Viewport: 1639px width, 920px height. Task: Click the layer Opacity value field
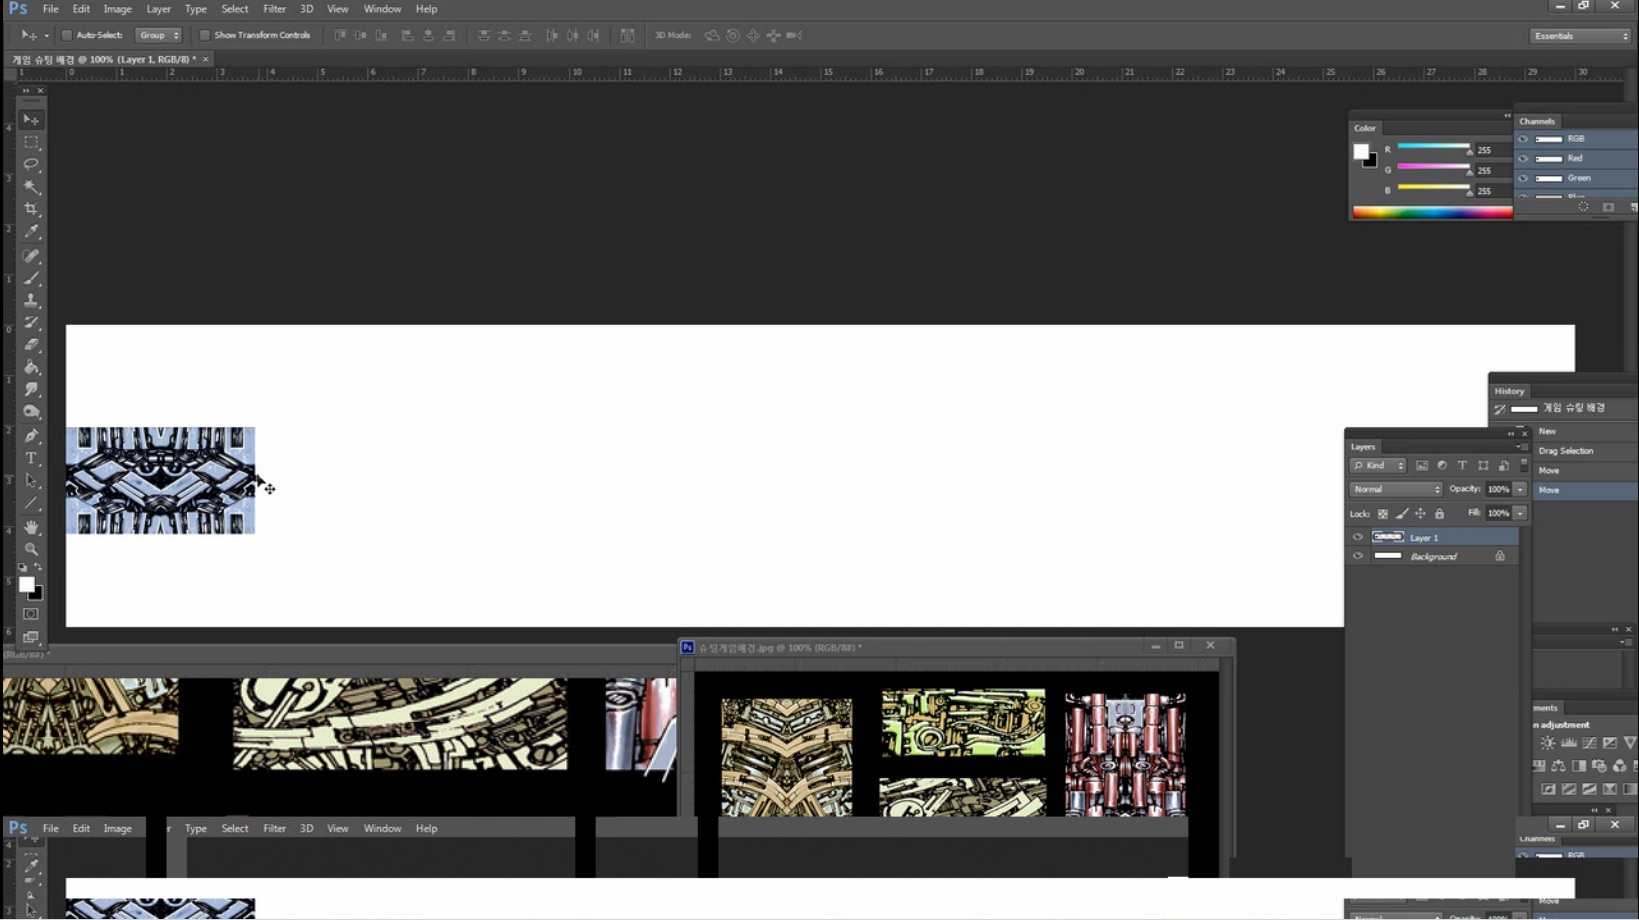1497,489
